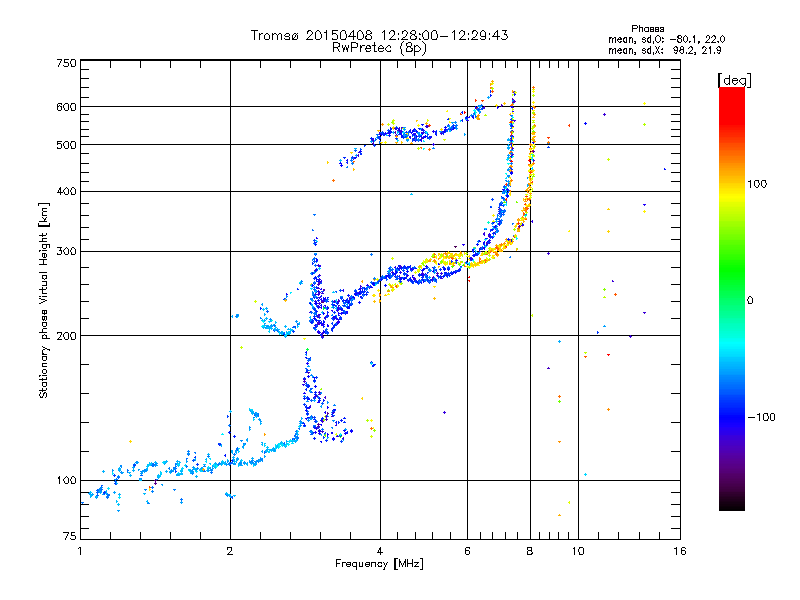Click the 'Frequency [MHz]' axis label
The height and width of the screenshot is (600, 800).
(x=379, y=564)
